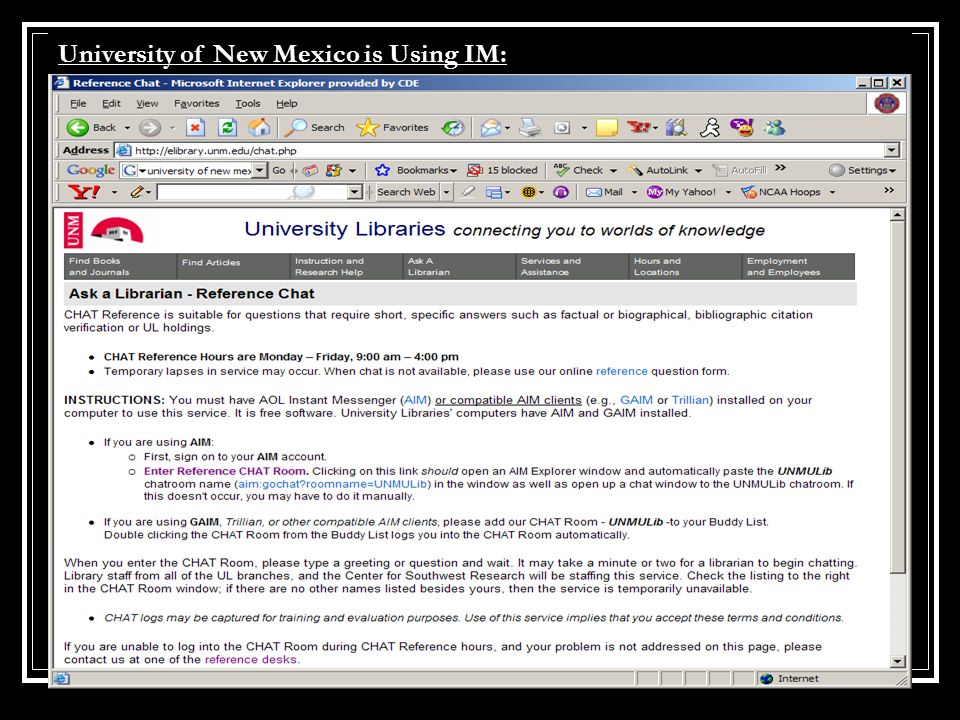Open the Search pane from the IE toolbar
960x720 pixels.
click(314, 127)
